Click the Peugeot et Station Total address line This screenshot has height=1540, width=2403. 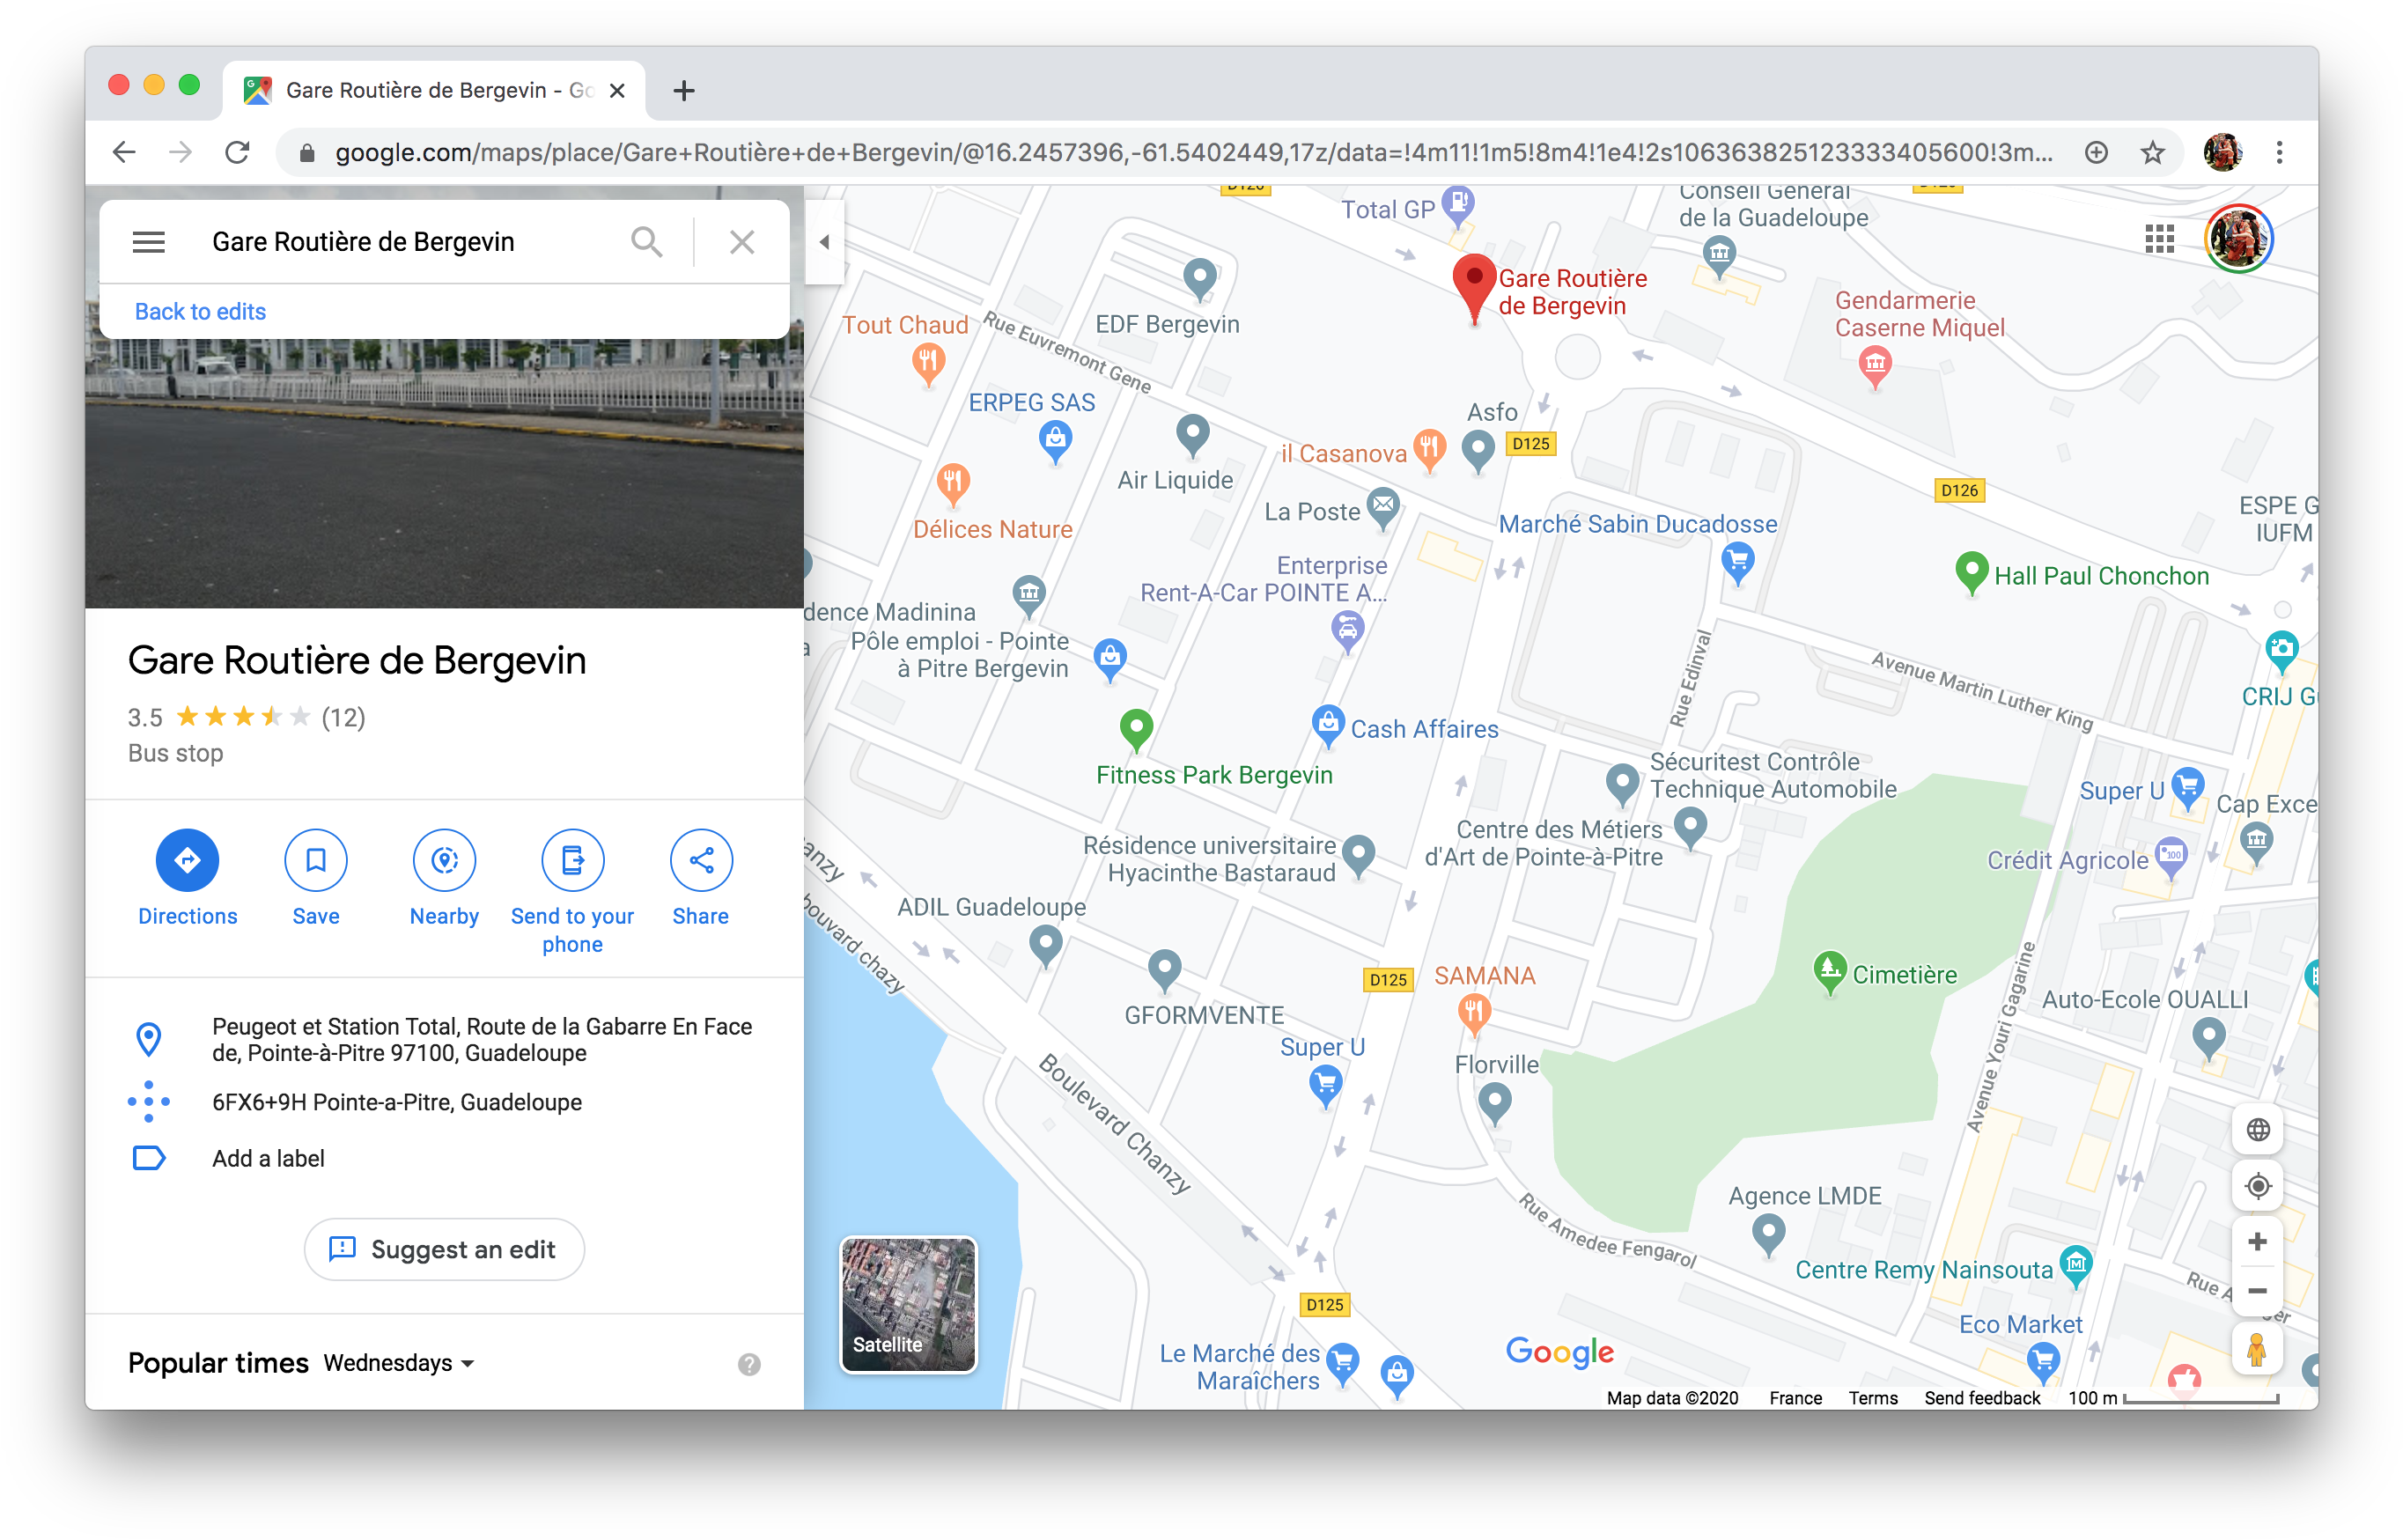[x=482, y=1039]
